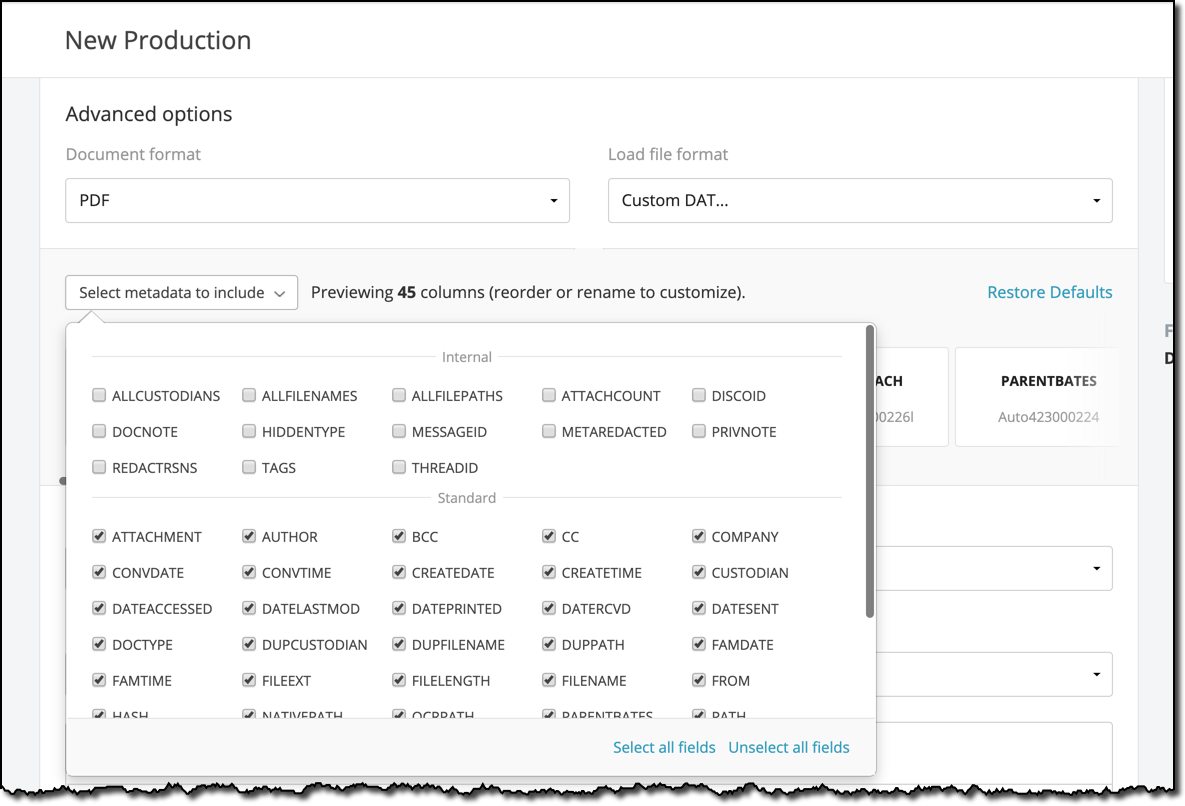Click Unselect all fields link
1185x806 pixels.
point(788,747)
